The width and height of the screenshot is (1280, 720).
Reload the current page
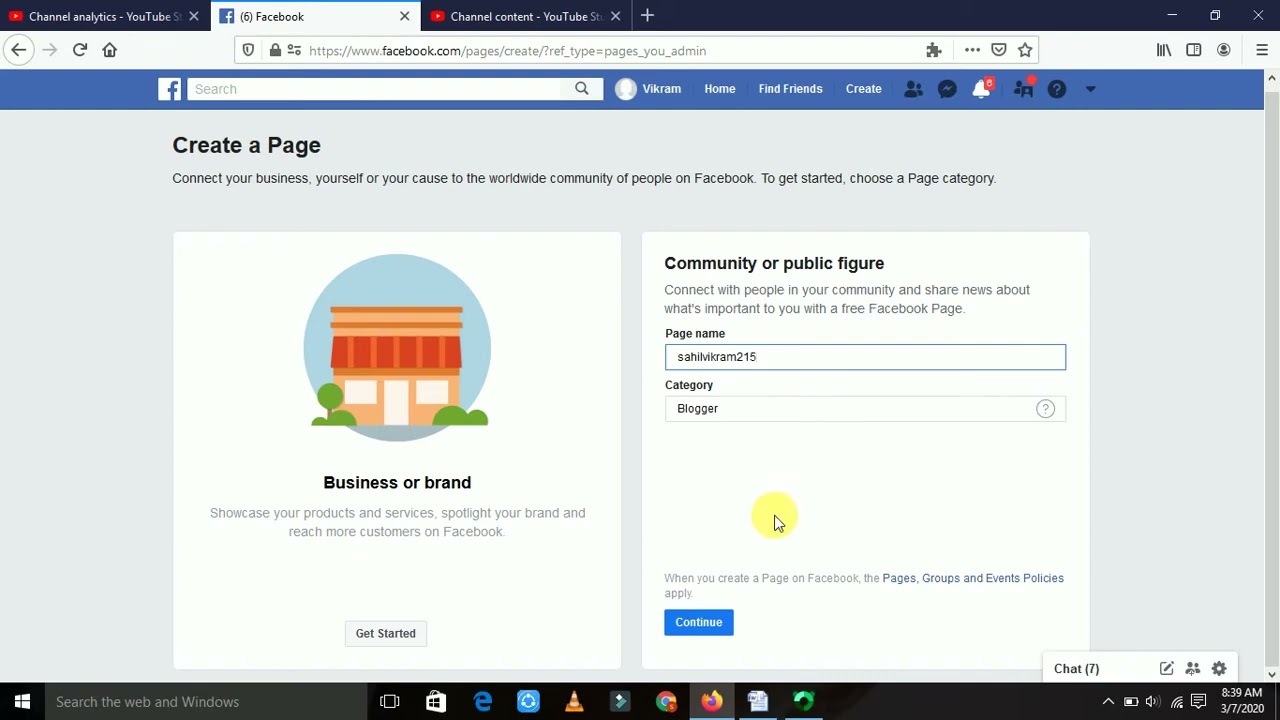pyautogui.click(x=80, y=50)
